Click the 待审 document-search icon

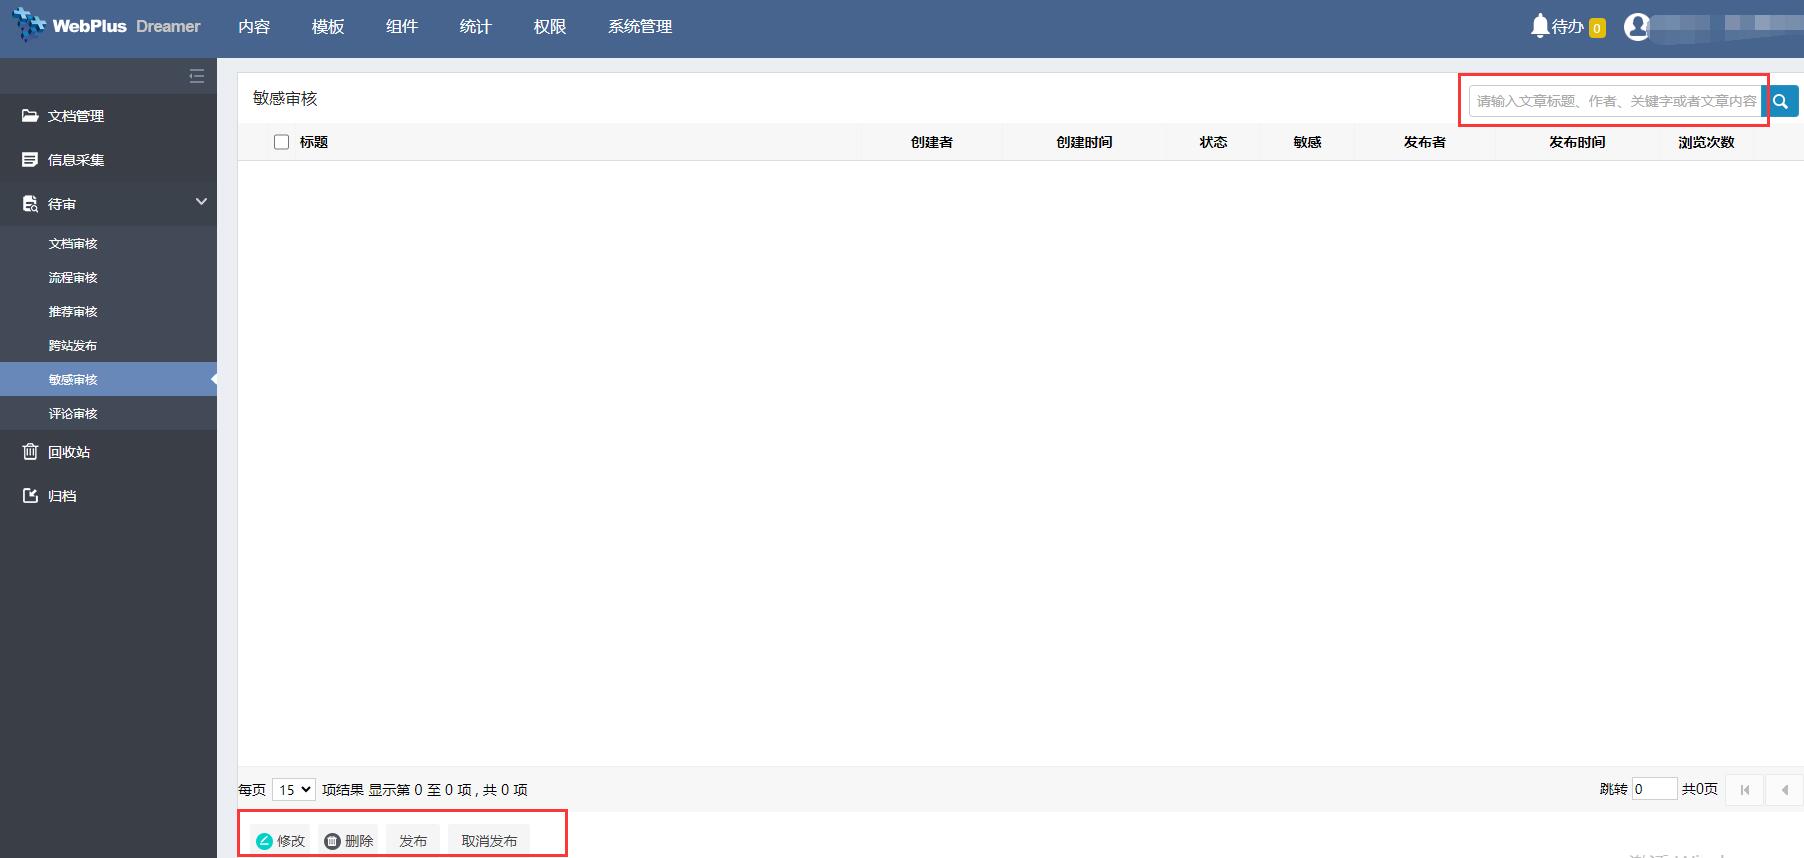(30, 204)
